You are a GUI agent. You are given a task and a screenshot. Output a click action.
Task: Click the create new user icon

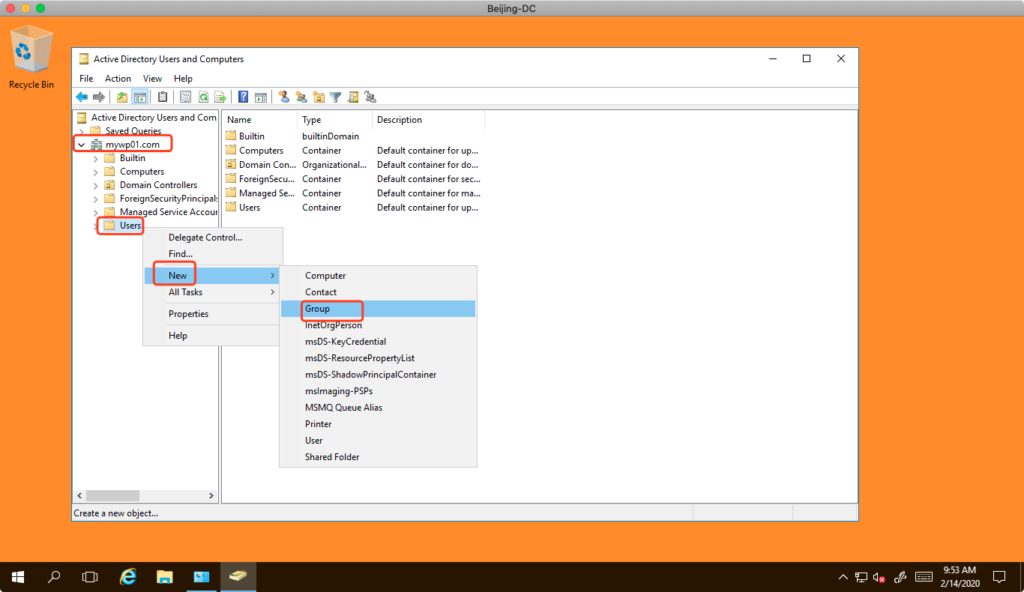click(x=284, y=97)
